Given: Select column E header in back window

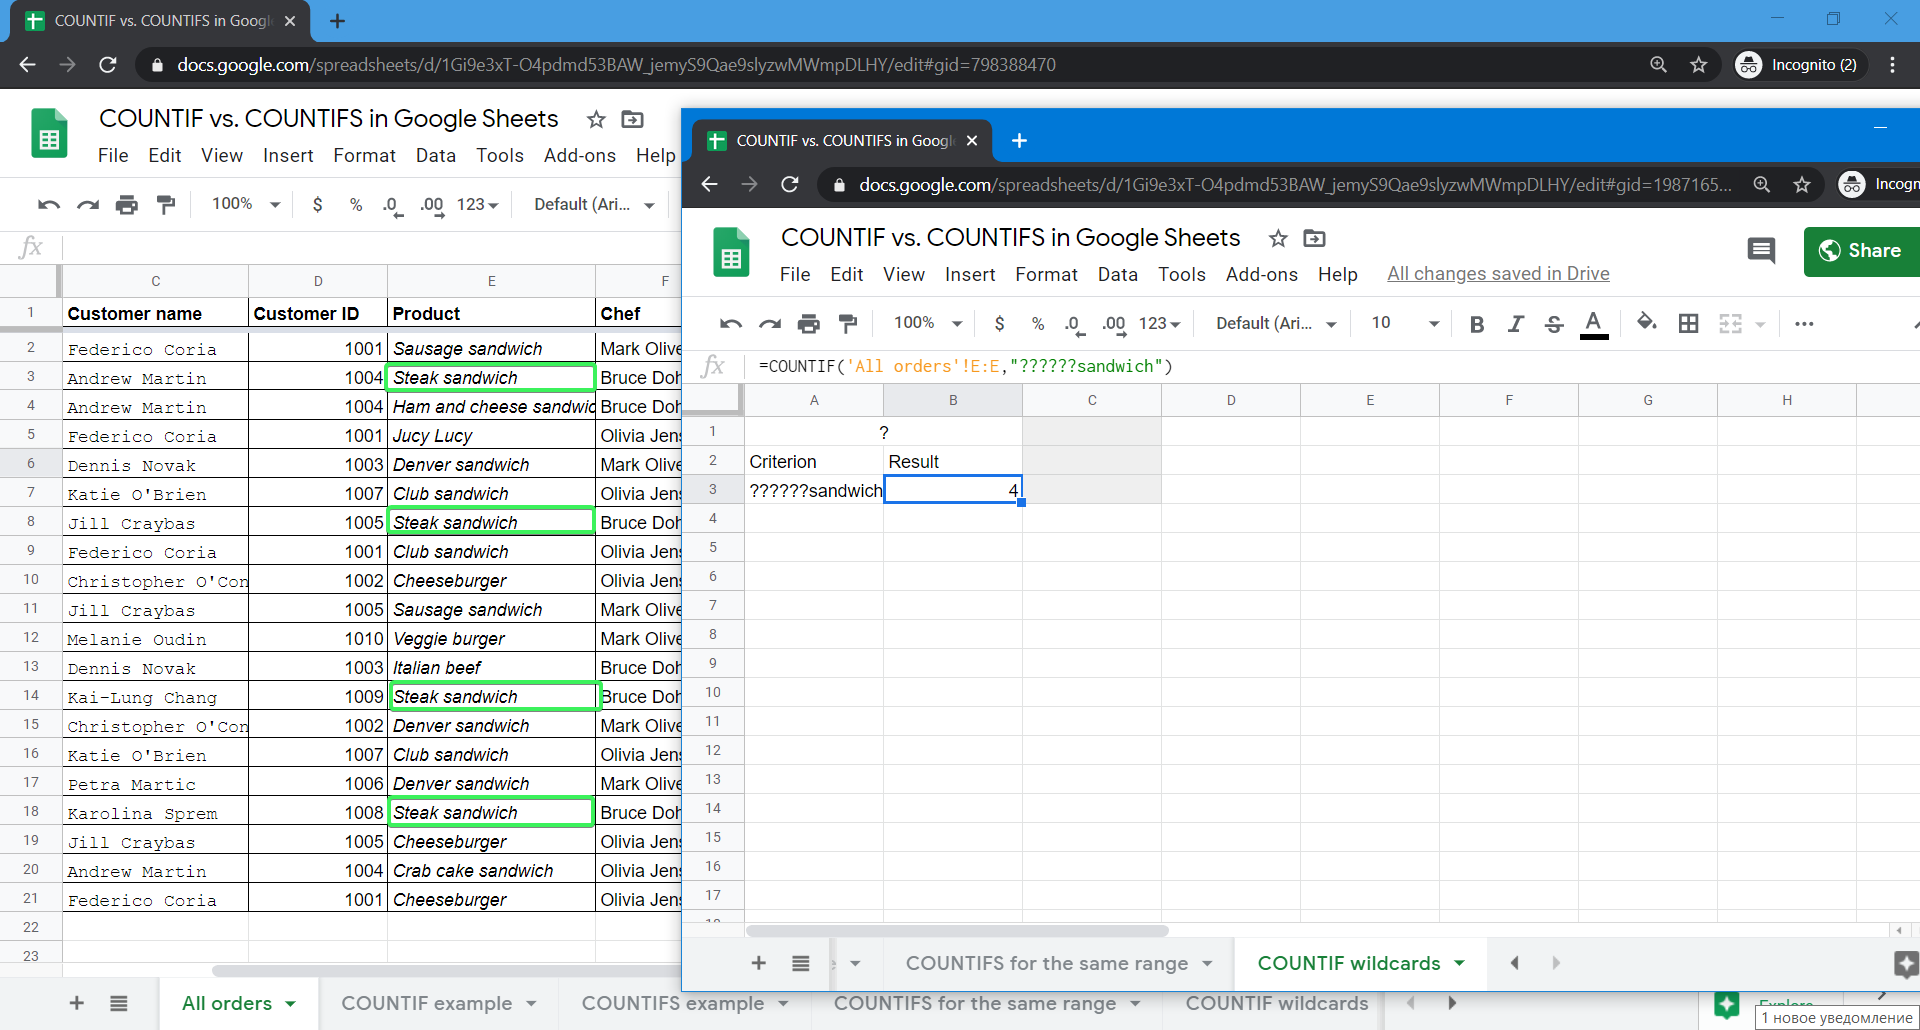Looking at the screenshot, I should click(x=491, y=281).
